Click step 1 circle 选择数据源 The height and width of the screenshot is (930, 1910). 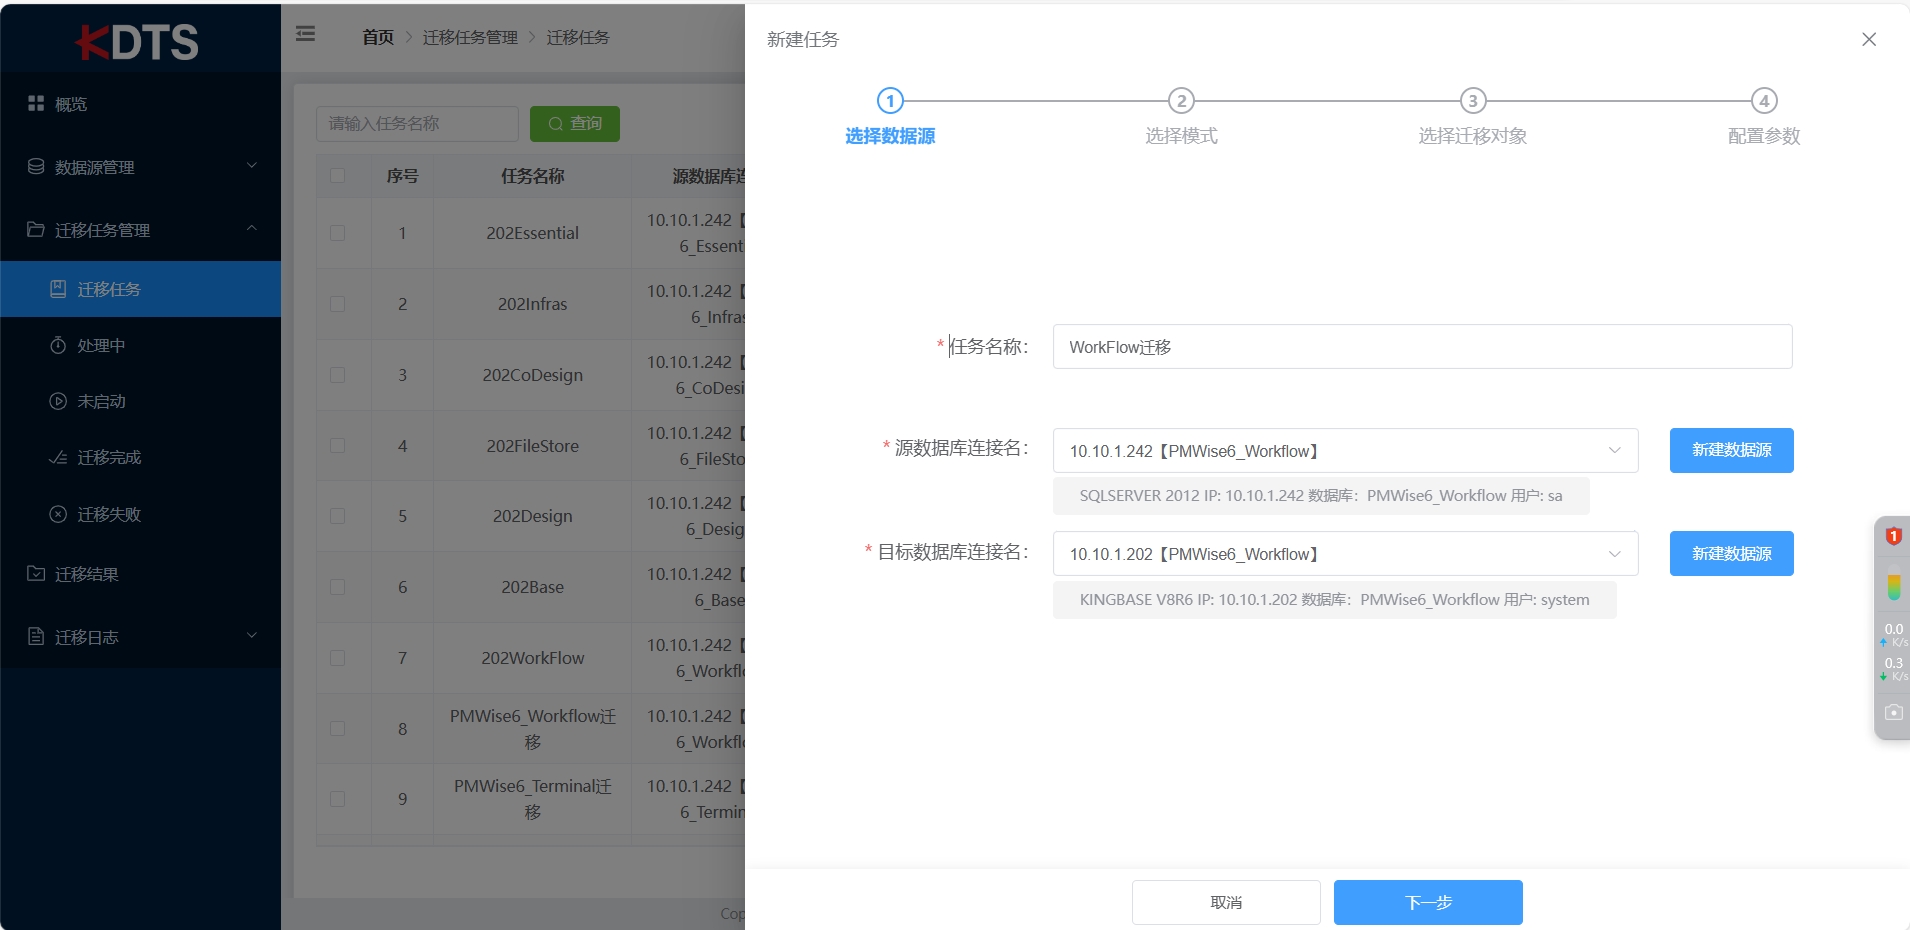click(x=890, y=101)
